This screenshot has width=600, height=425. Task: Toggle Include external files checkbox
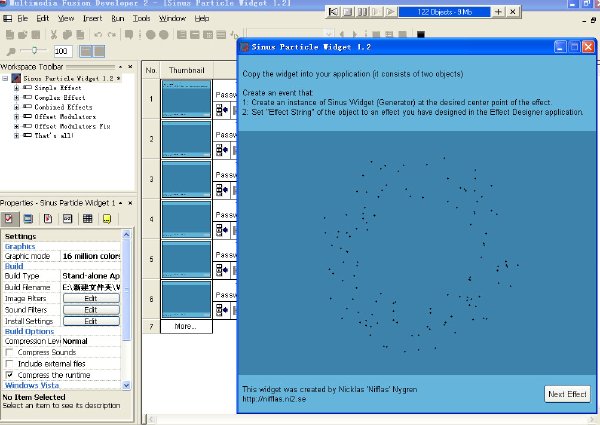click(x=9, y=364)
